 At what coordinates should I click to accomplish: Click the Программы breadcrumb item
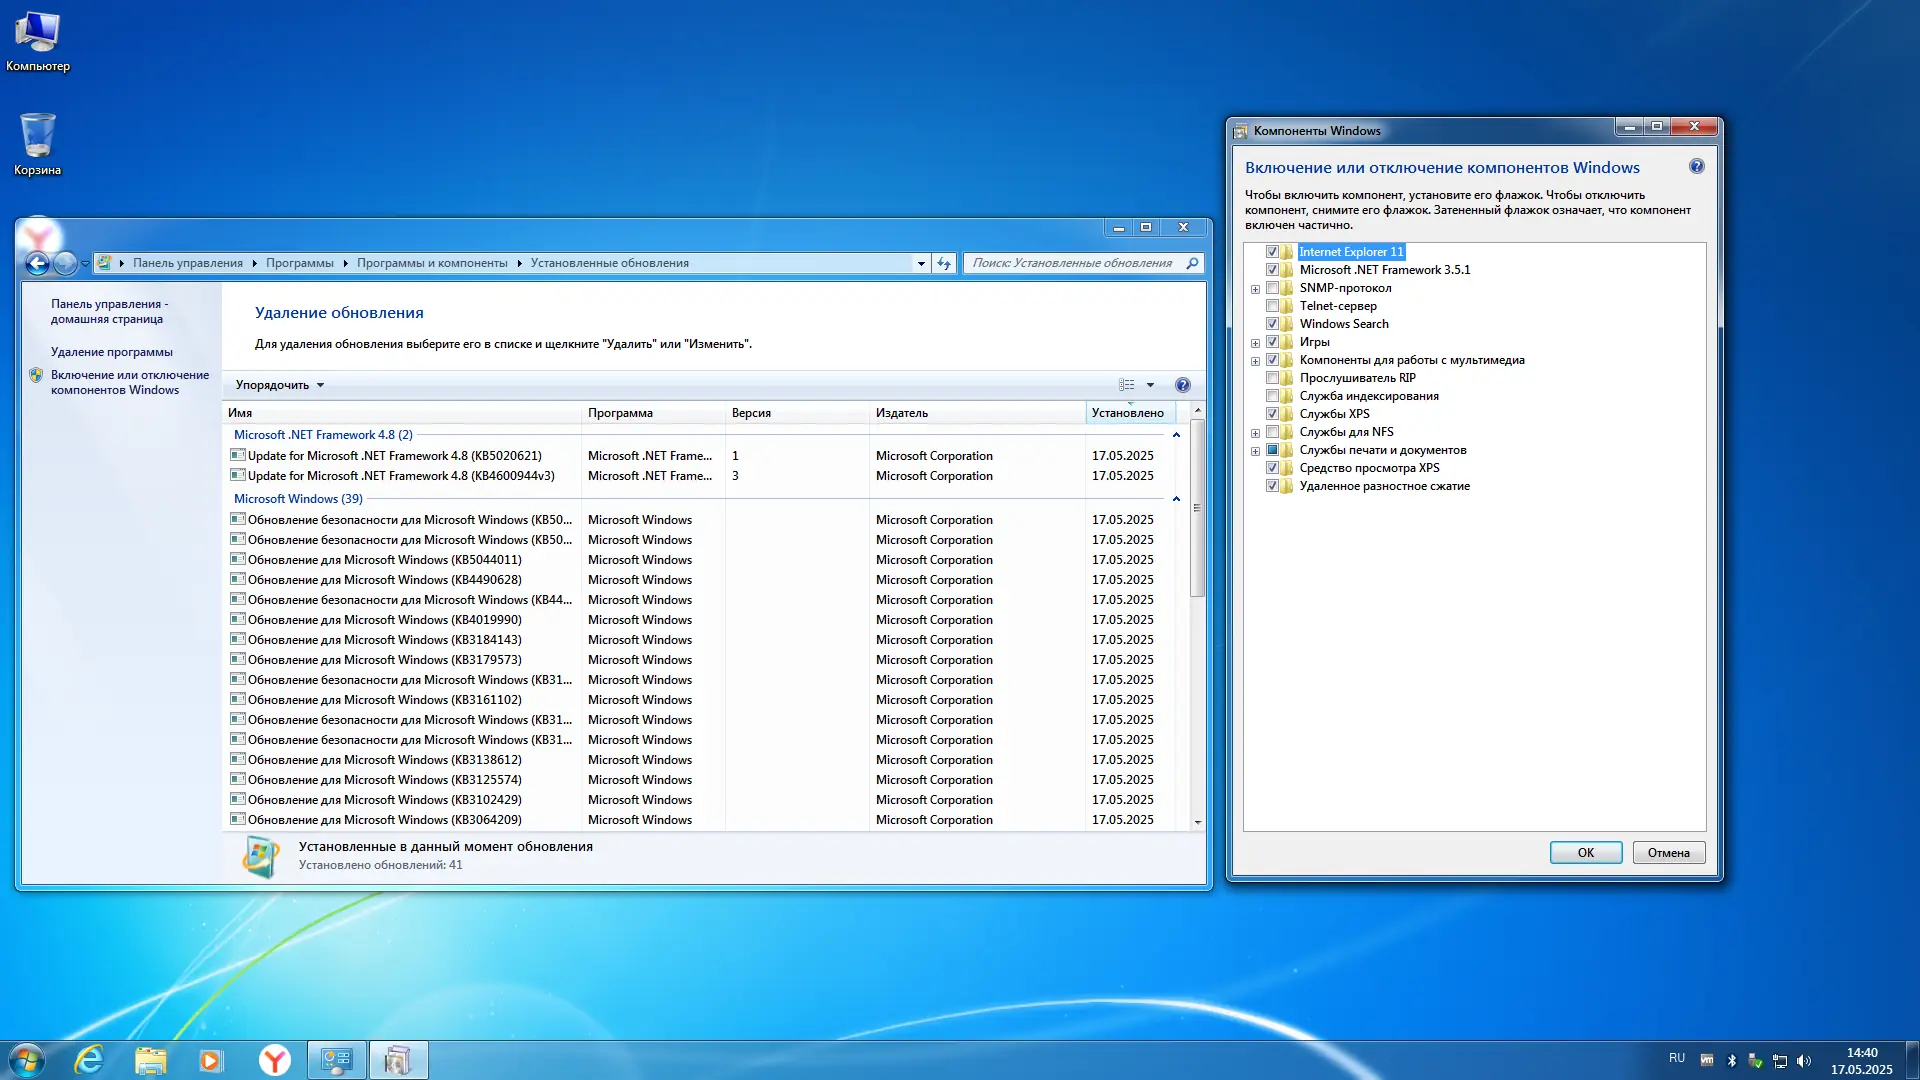(299, 263)
